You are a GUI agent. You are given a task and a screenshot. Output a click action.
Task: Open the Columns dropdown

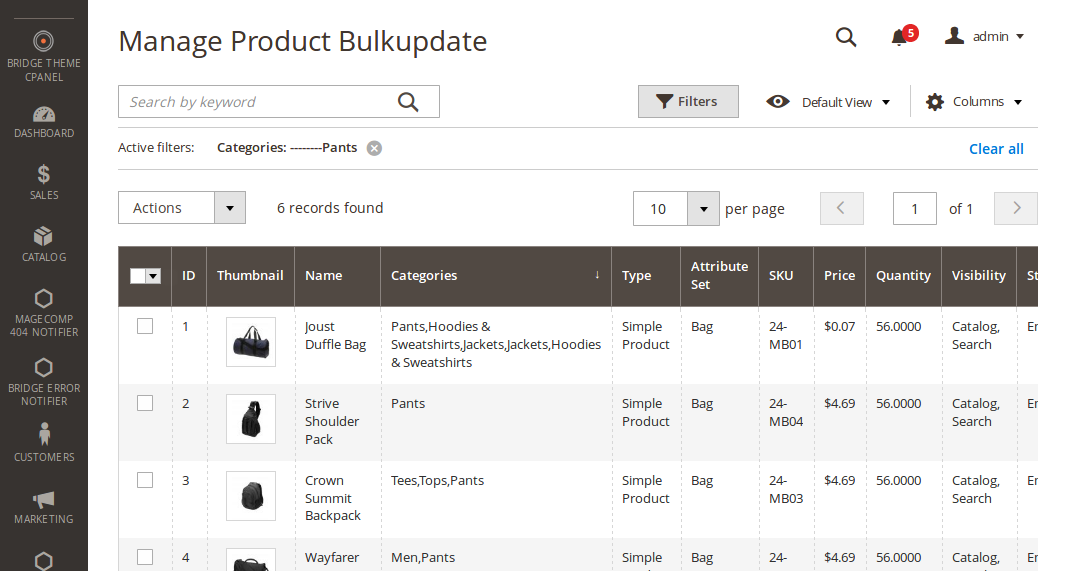pos(974,102)
